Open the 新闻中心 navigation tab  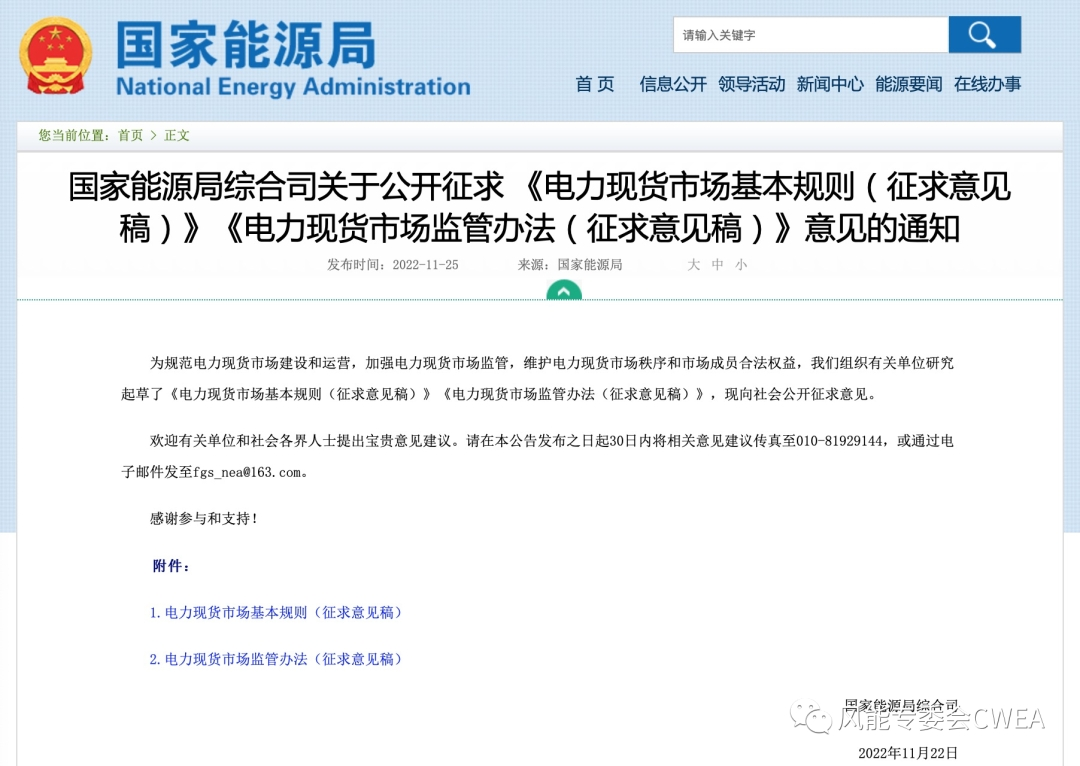coord(830,84)
